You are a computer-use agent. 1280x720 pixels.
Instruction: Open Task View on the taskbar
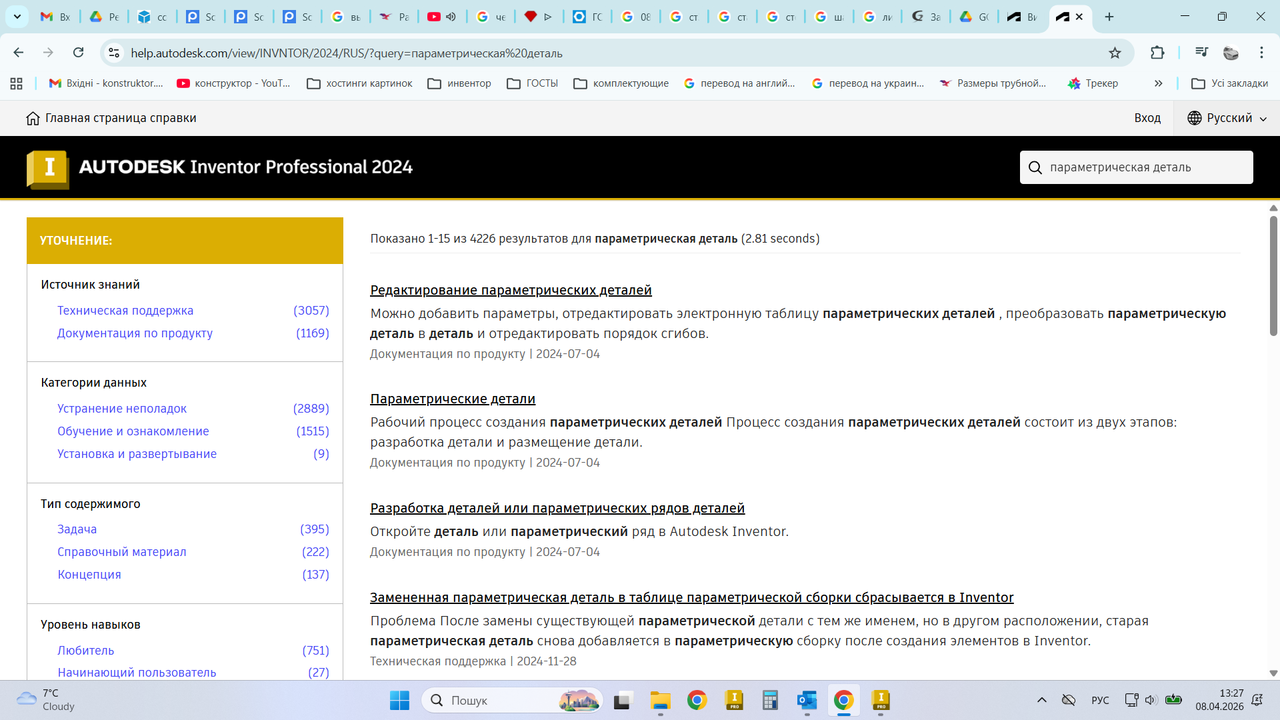coord(623,700)
